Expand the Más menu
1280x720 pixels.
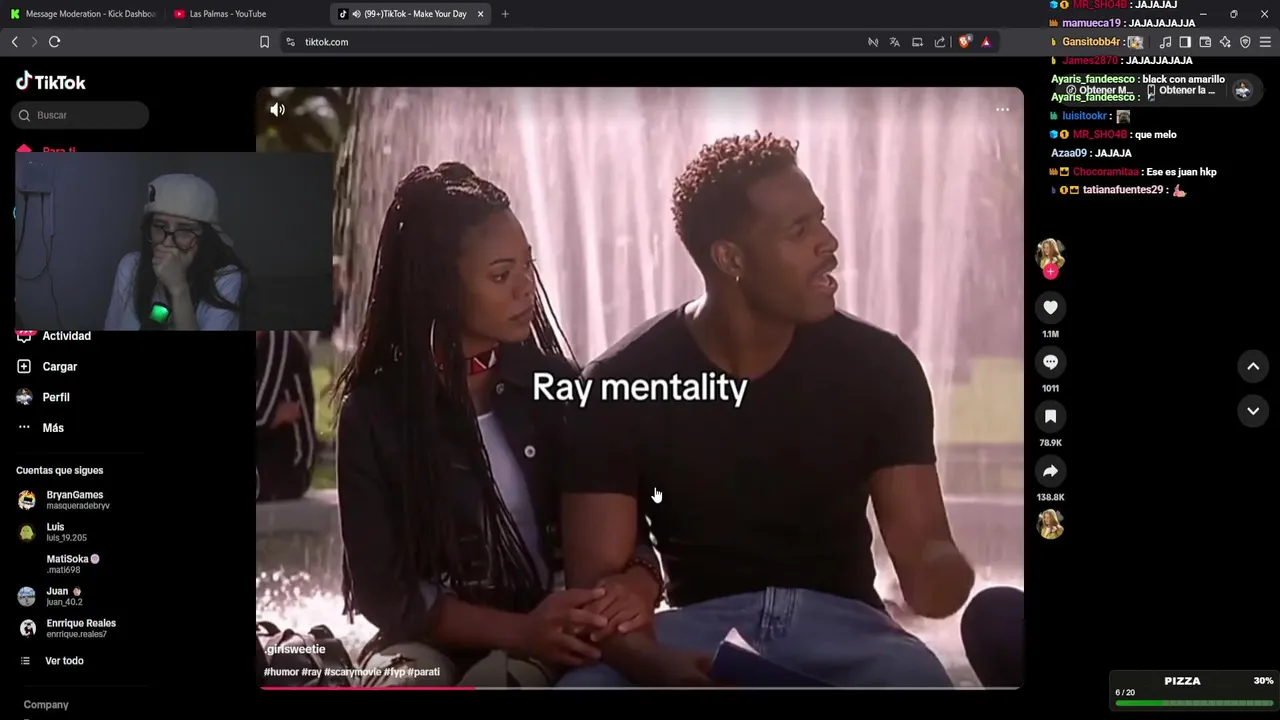click(53, 428)
